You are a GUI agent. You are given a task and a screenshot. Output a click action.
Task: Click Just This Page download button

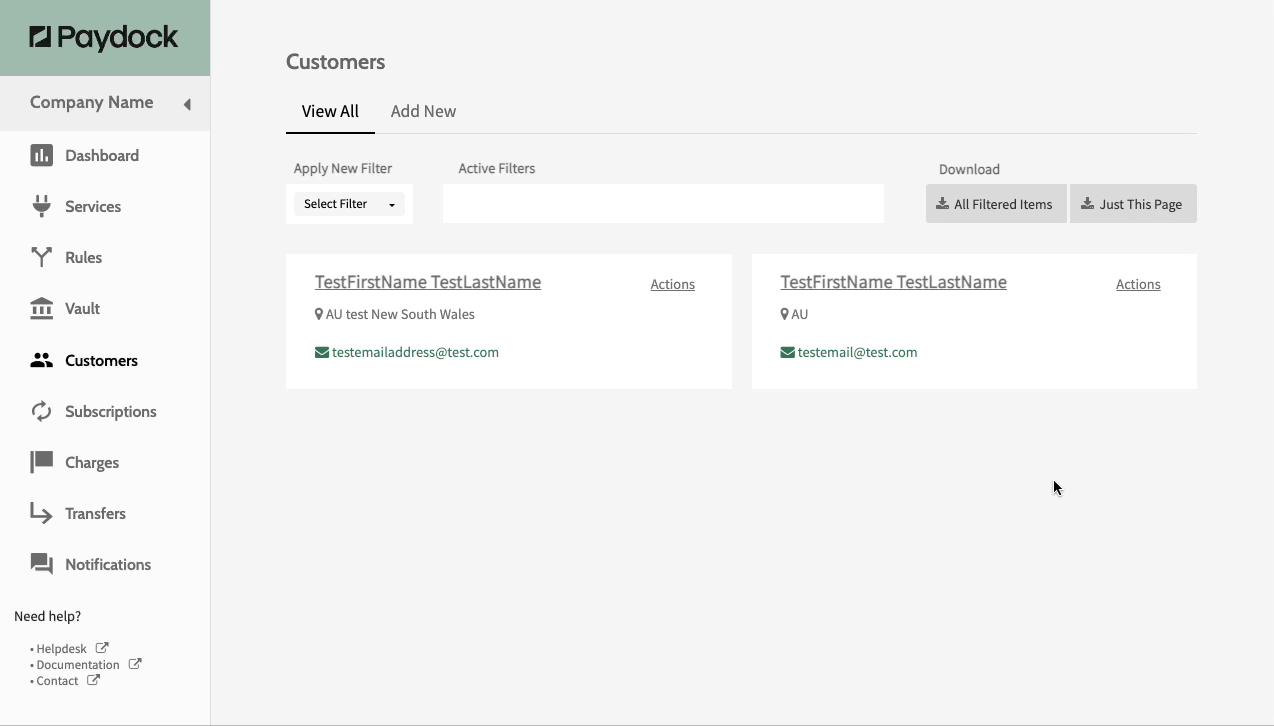coord(1132,204)
